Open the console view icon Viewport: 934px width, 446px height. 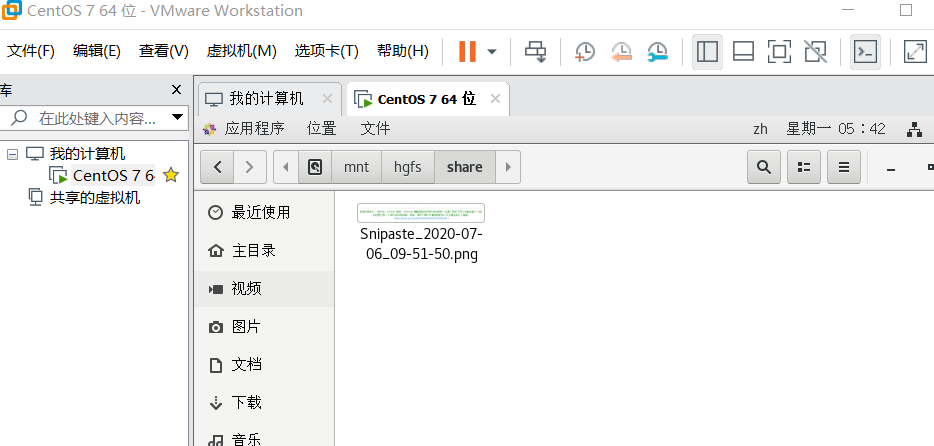click(865, 51)
